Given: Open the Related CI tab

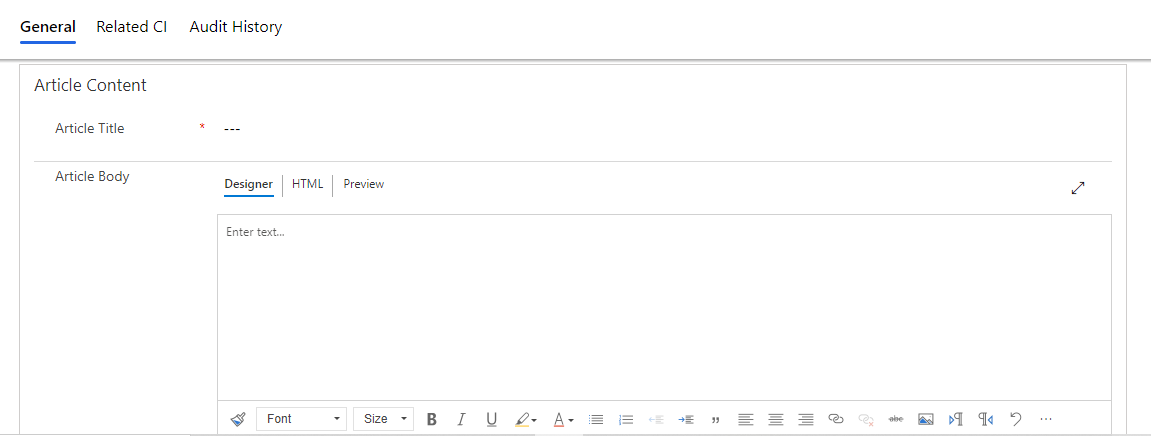Looking at the screenshot, I should coord(131,27).
